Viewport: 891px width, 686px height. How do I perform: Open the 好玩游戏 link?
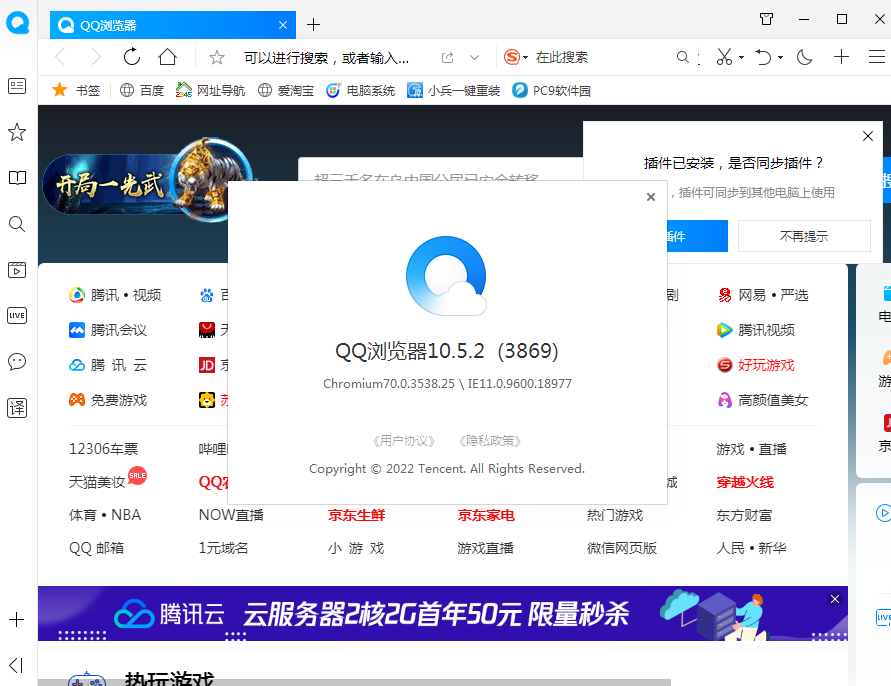click(x=756, y=365)
